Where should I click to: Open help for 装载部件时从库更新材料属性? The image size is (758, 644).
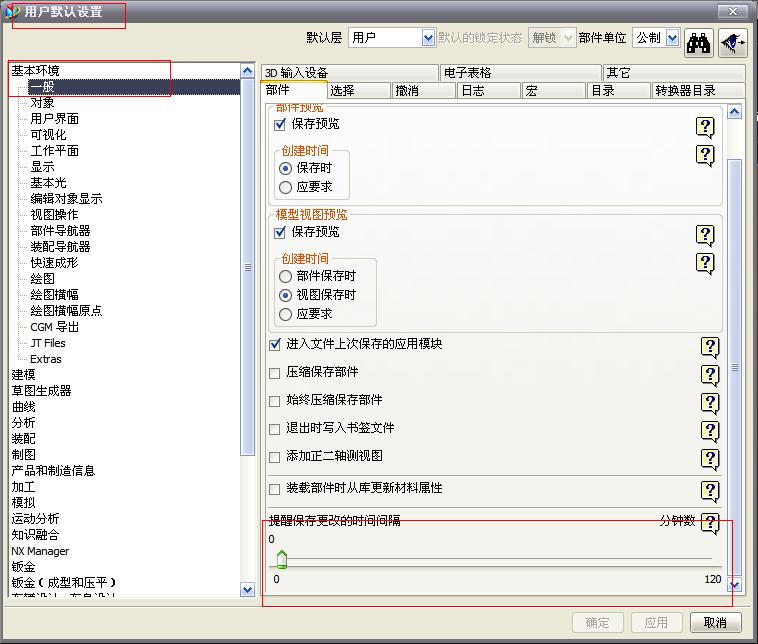[710, 492]
